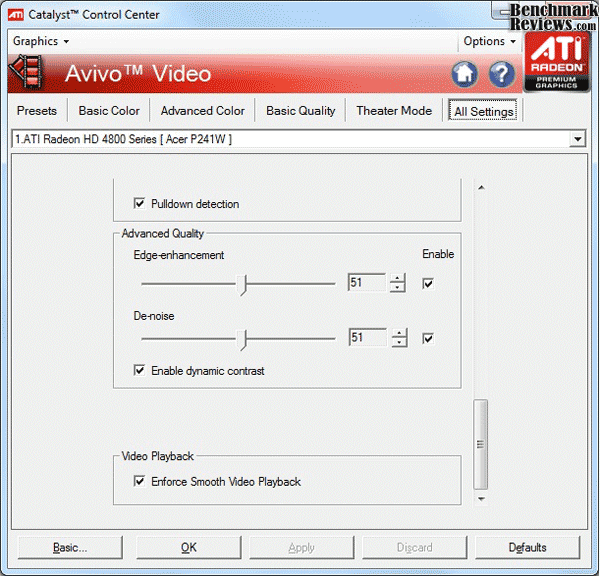This screenshot has width=600, height=576.
Task: Switch to the Presets tab
Action: 37,111
